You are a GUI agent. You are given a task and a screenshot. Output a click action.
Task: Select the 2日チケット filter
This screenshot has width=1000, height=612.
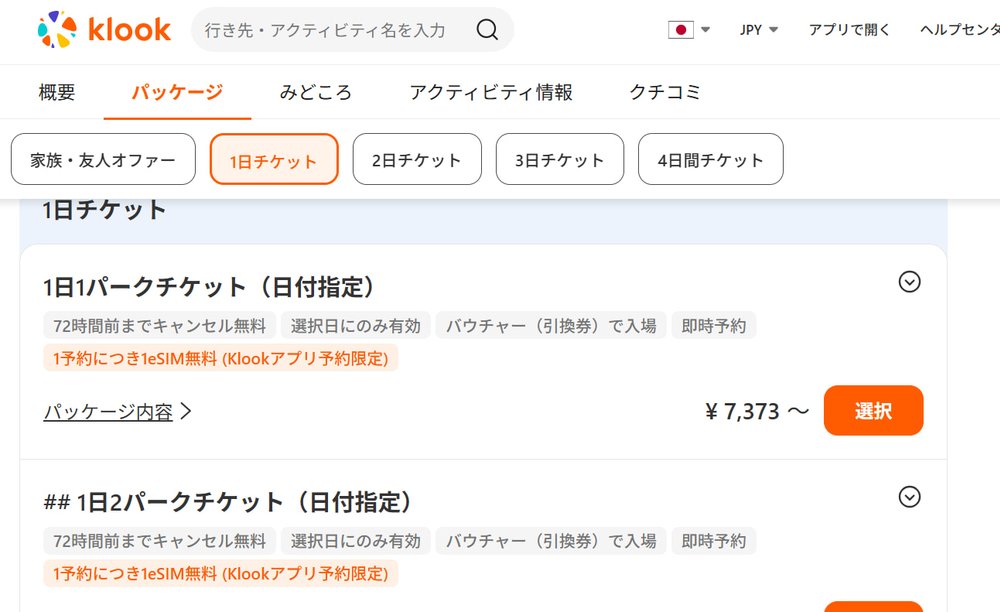[x=417, y=158]
